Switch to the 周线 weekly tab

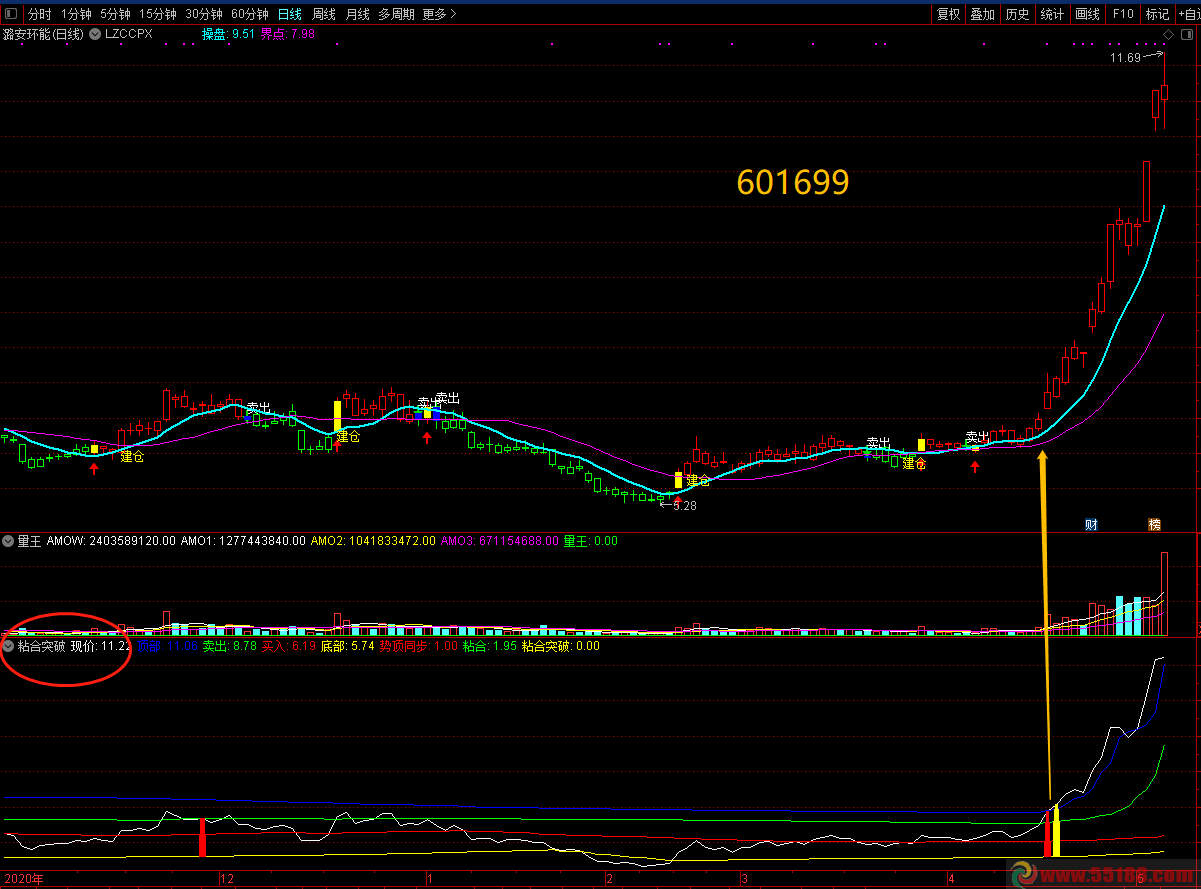tap(323, 14)
